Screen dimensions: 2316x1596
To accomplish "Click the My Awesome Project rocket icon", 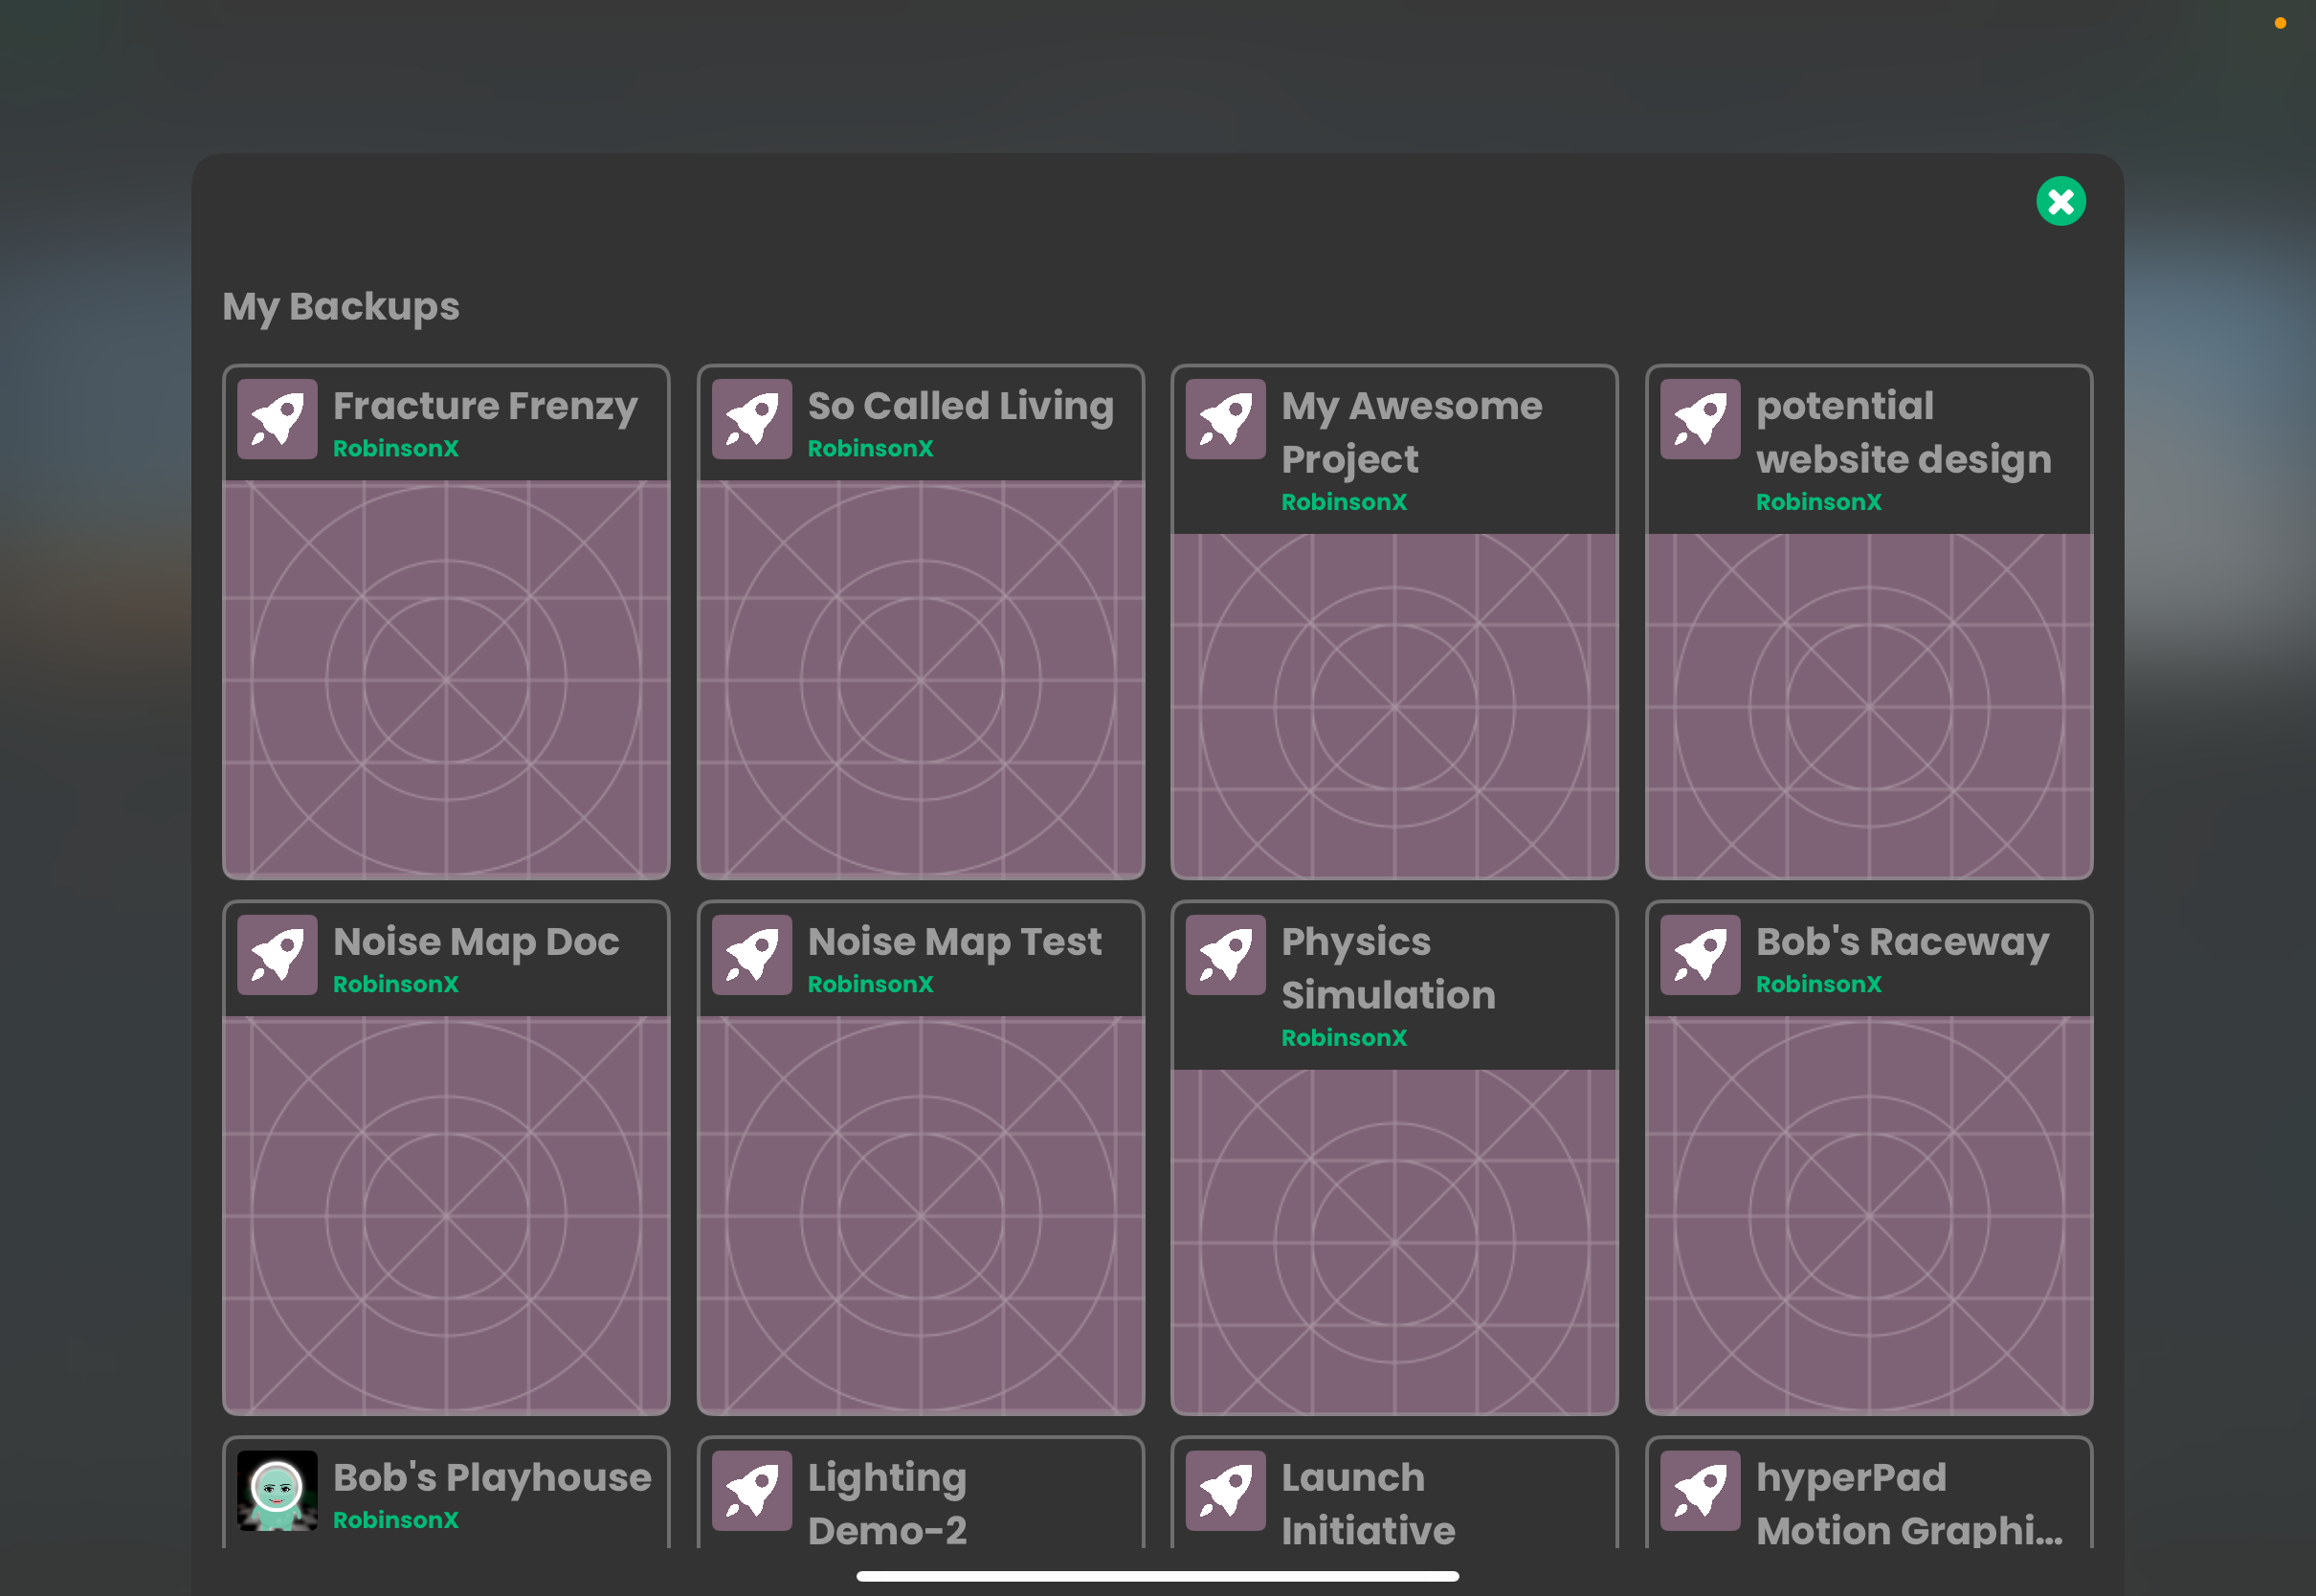I will coord(1226,419).
